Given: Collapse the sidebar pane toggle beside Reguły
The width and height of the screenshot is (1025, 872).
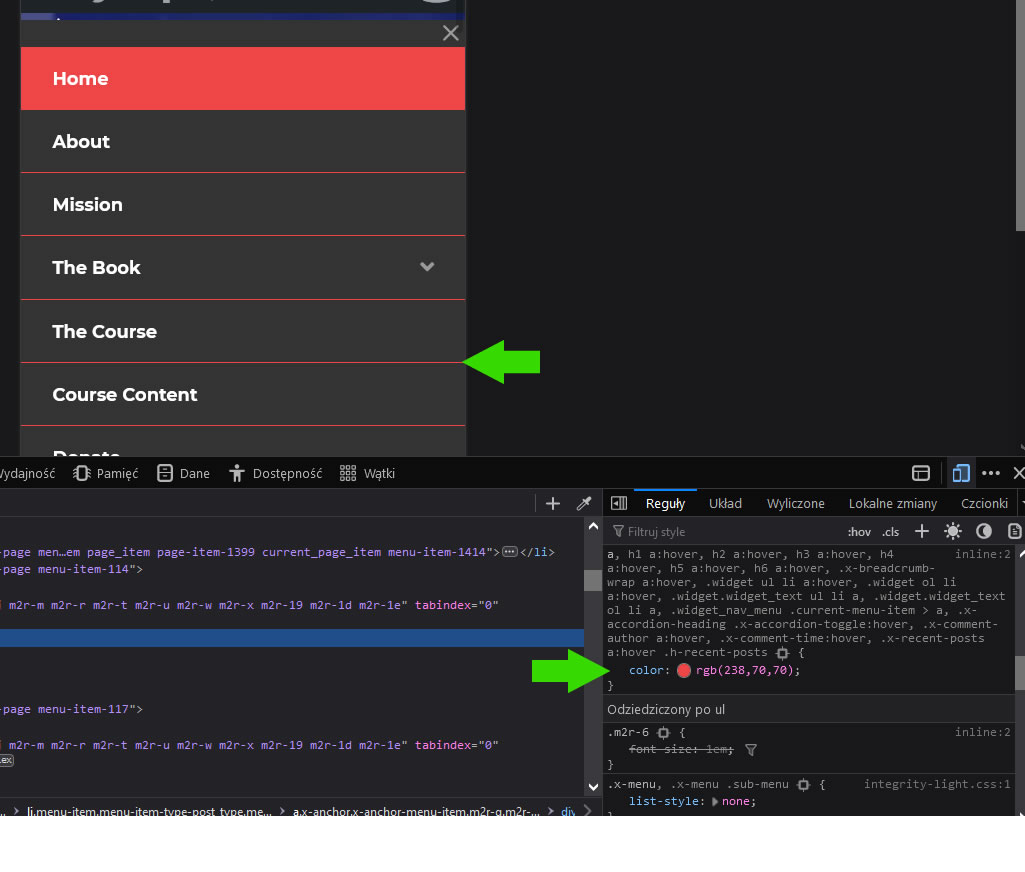Looking at the screenshot, I should click(619, 503).
